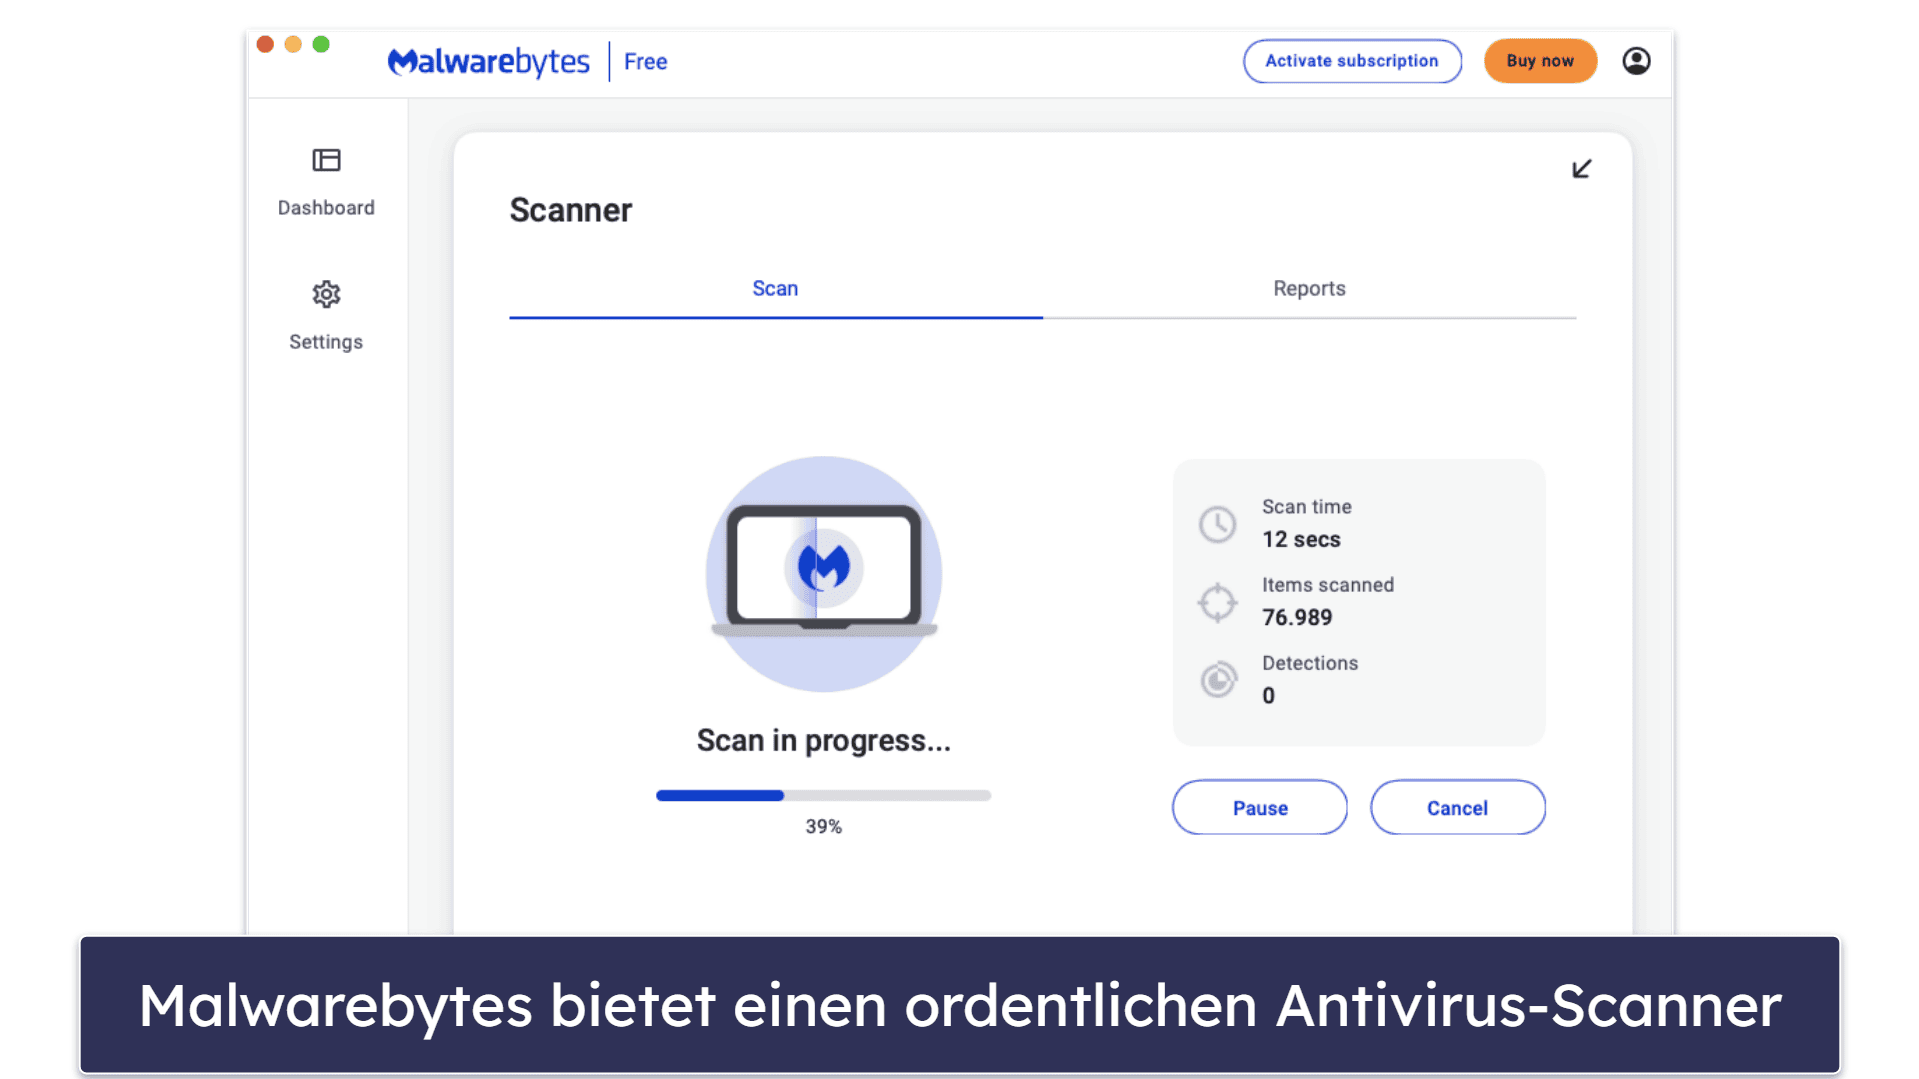This screenshot has height=1079, width=1919.
Task: Click the laptop scan illustration
Action: 824,574
